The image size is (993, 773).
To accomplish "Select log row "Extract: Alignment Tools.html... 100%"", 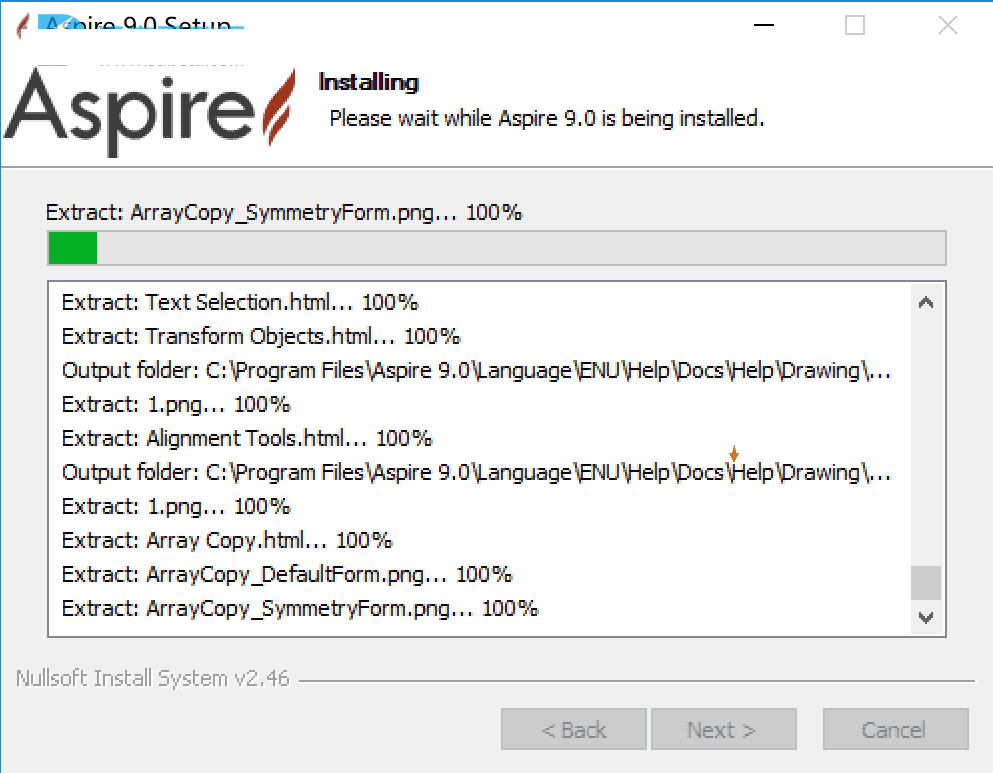I will (x=247, y=438).
